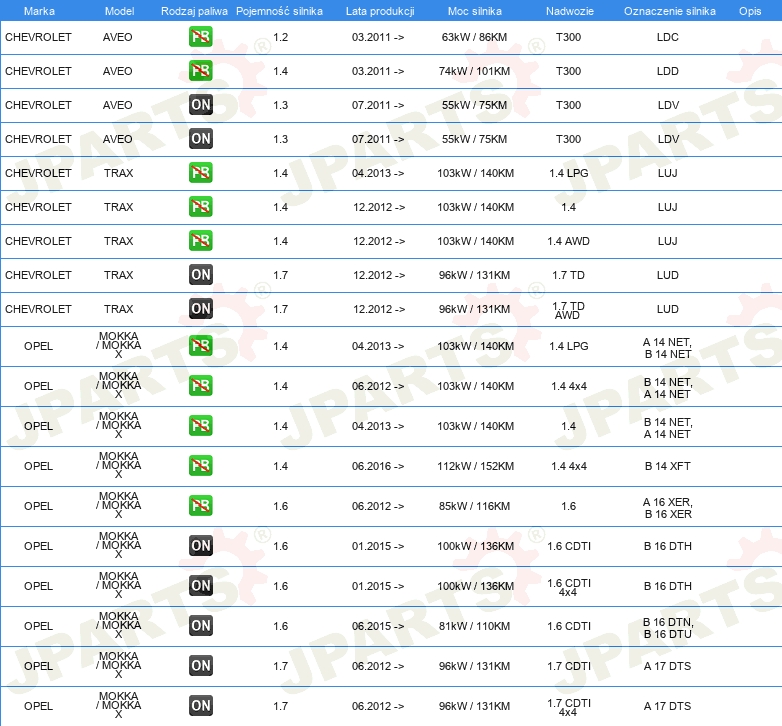
Task: Select the A 14 NET, B 14 NET engine cell
Action: pos(668,348)
